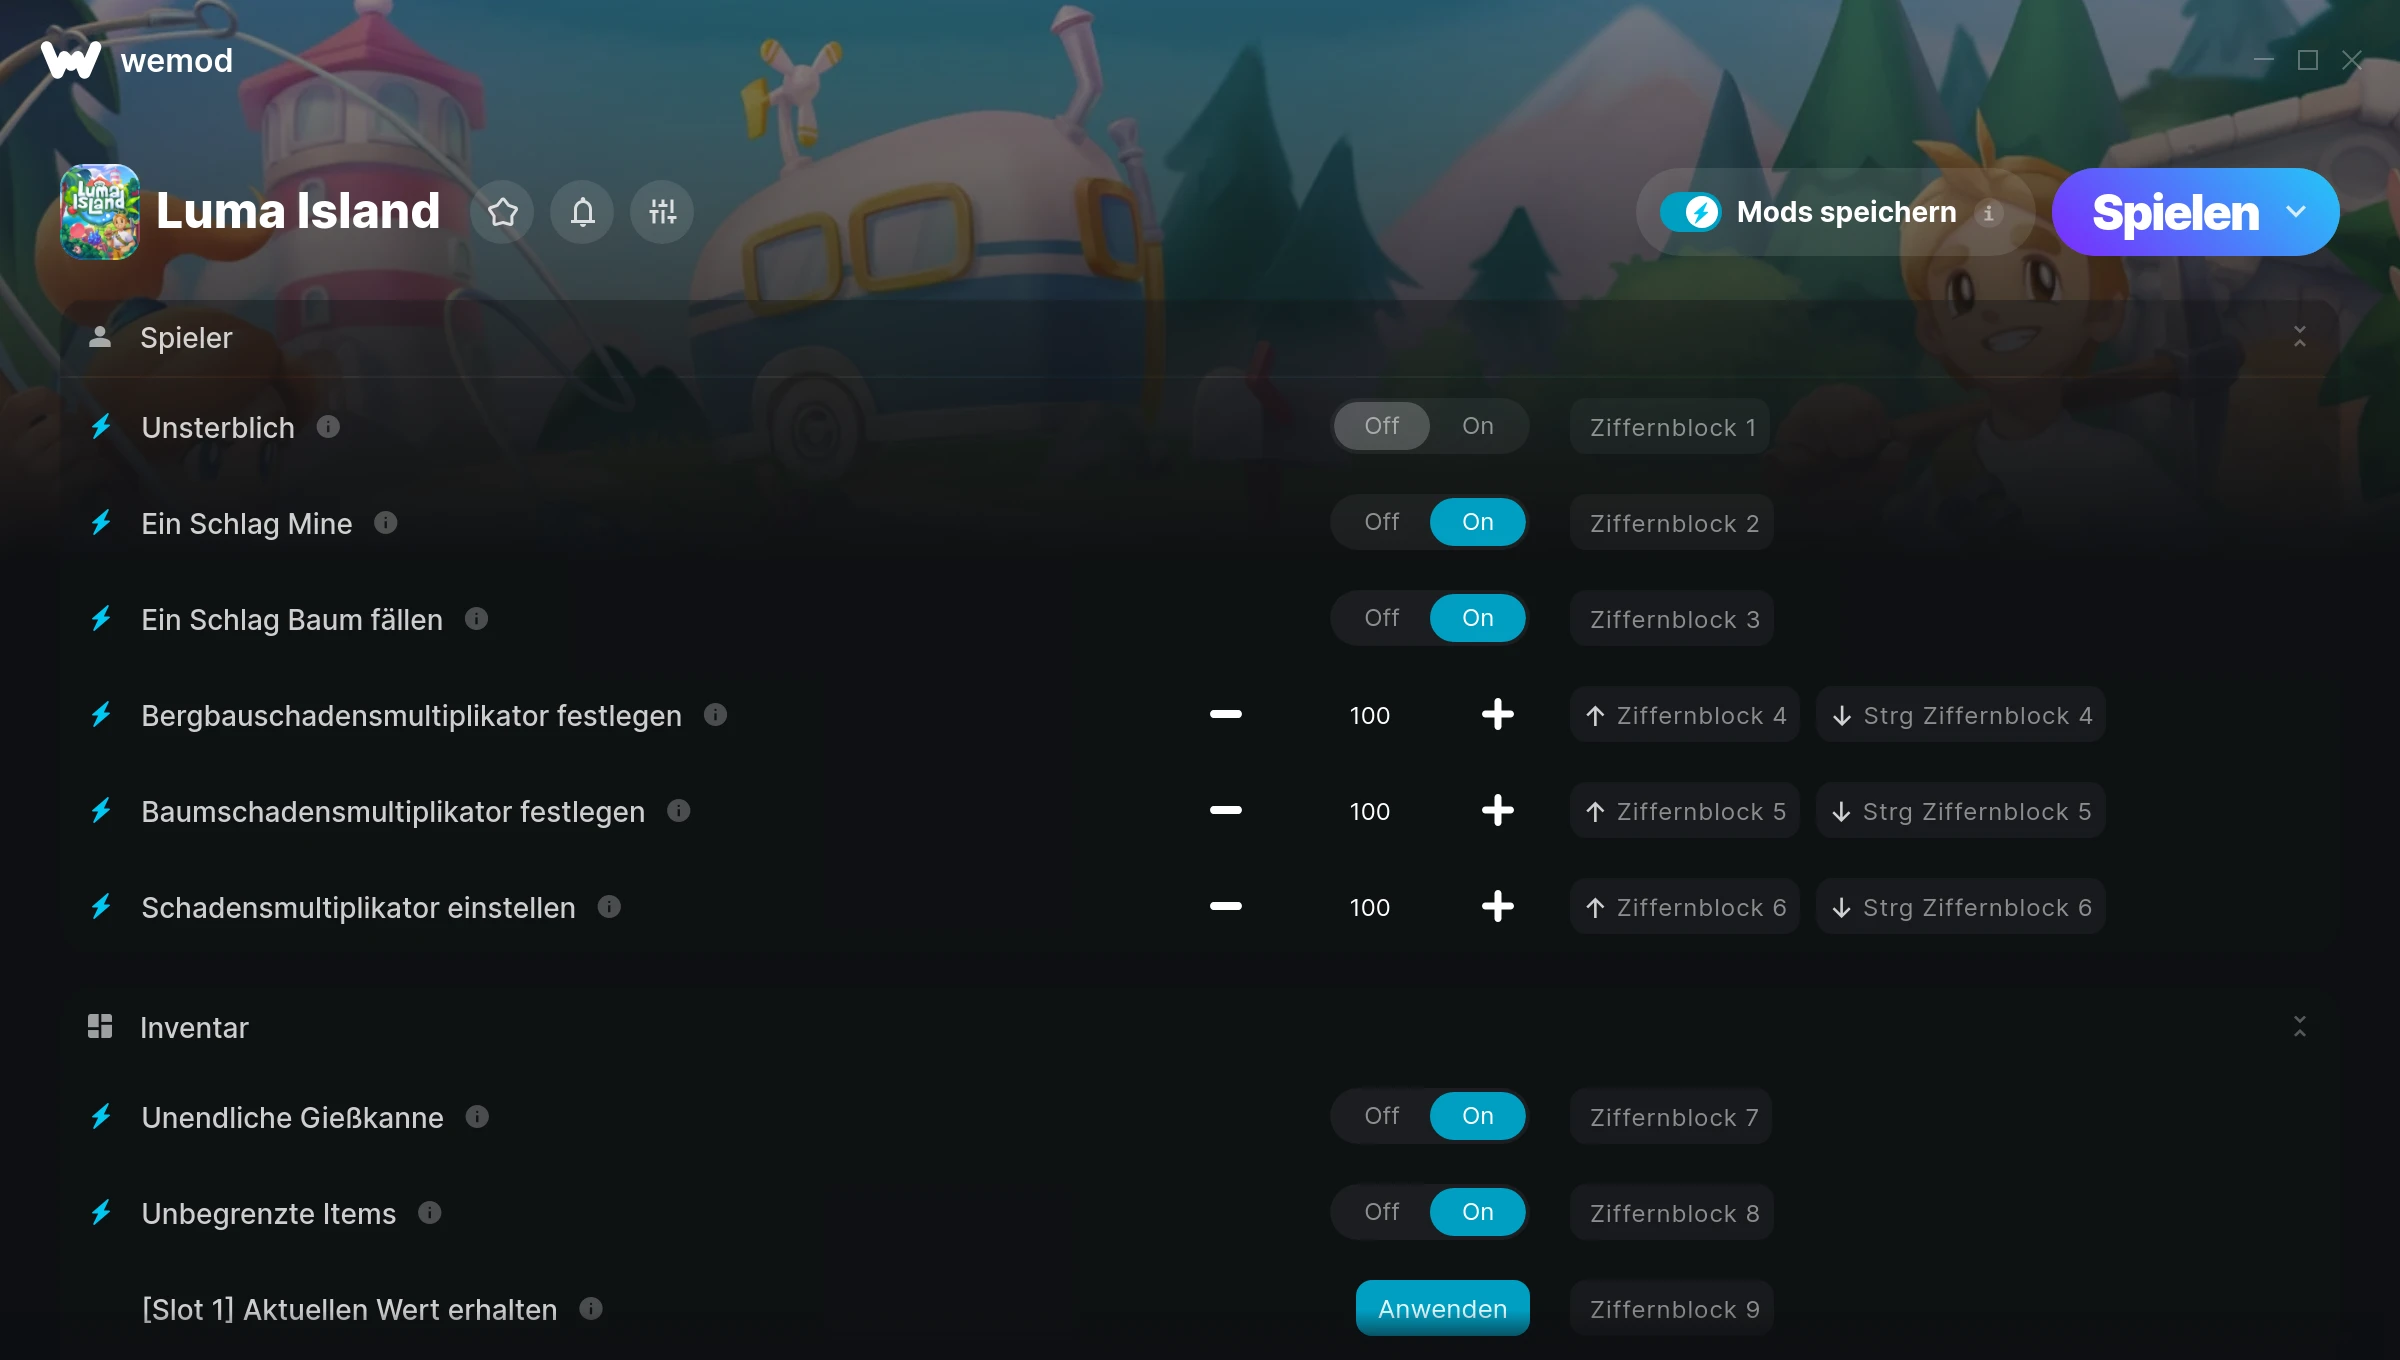Click the Spielen play button

pos(2174,212)
